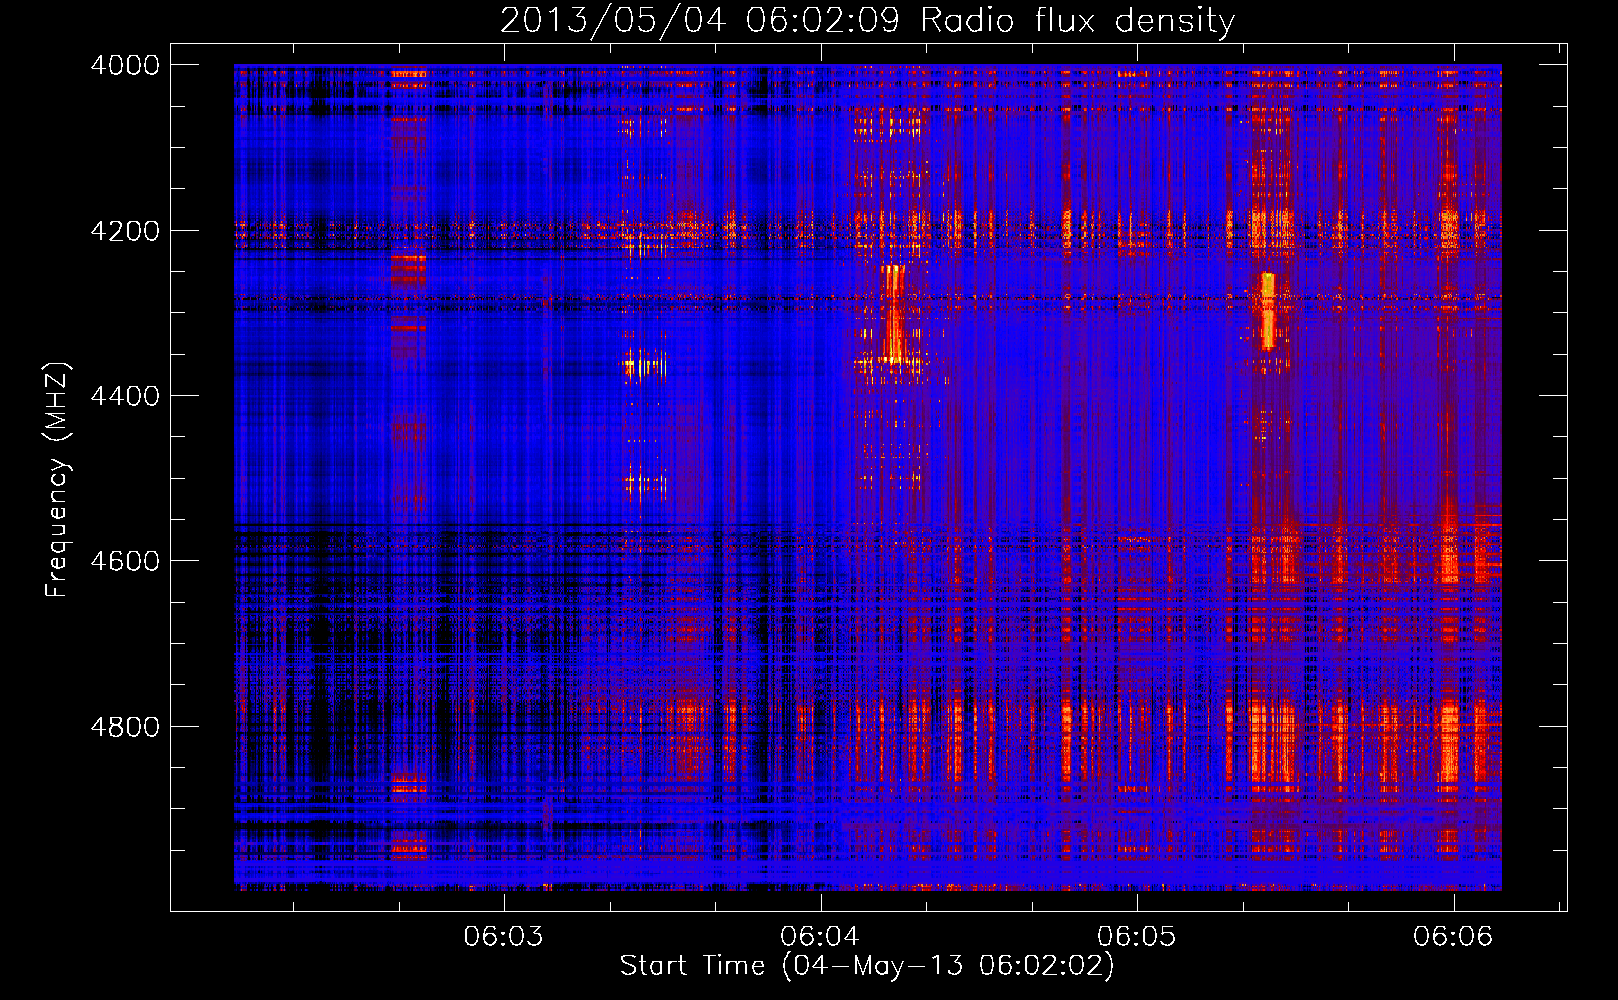Click the 4400 frequency tick label
The width and height of the screenshot is (1618, 1000).
[x=124, y=396]
